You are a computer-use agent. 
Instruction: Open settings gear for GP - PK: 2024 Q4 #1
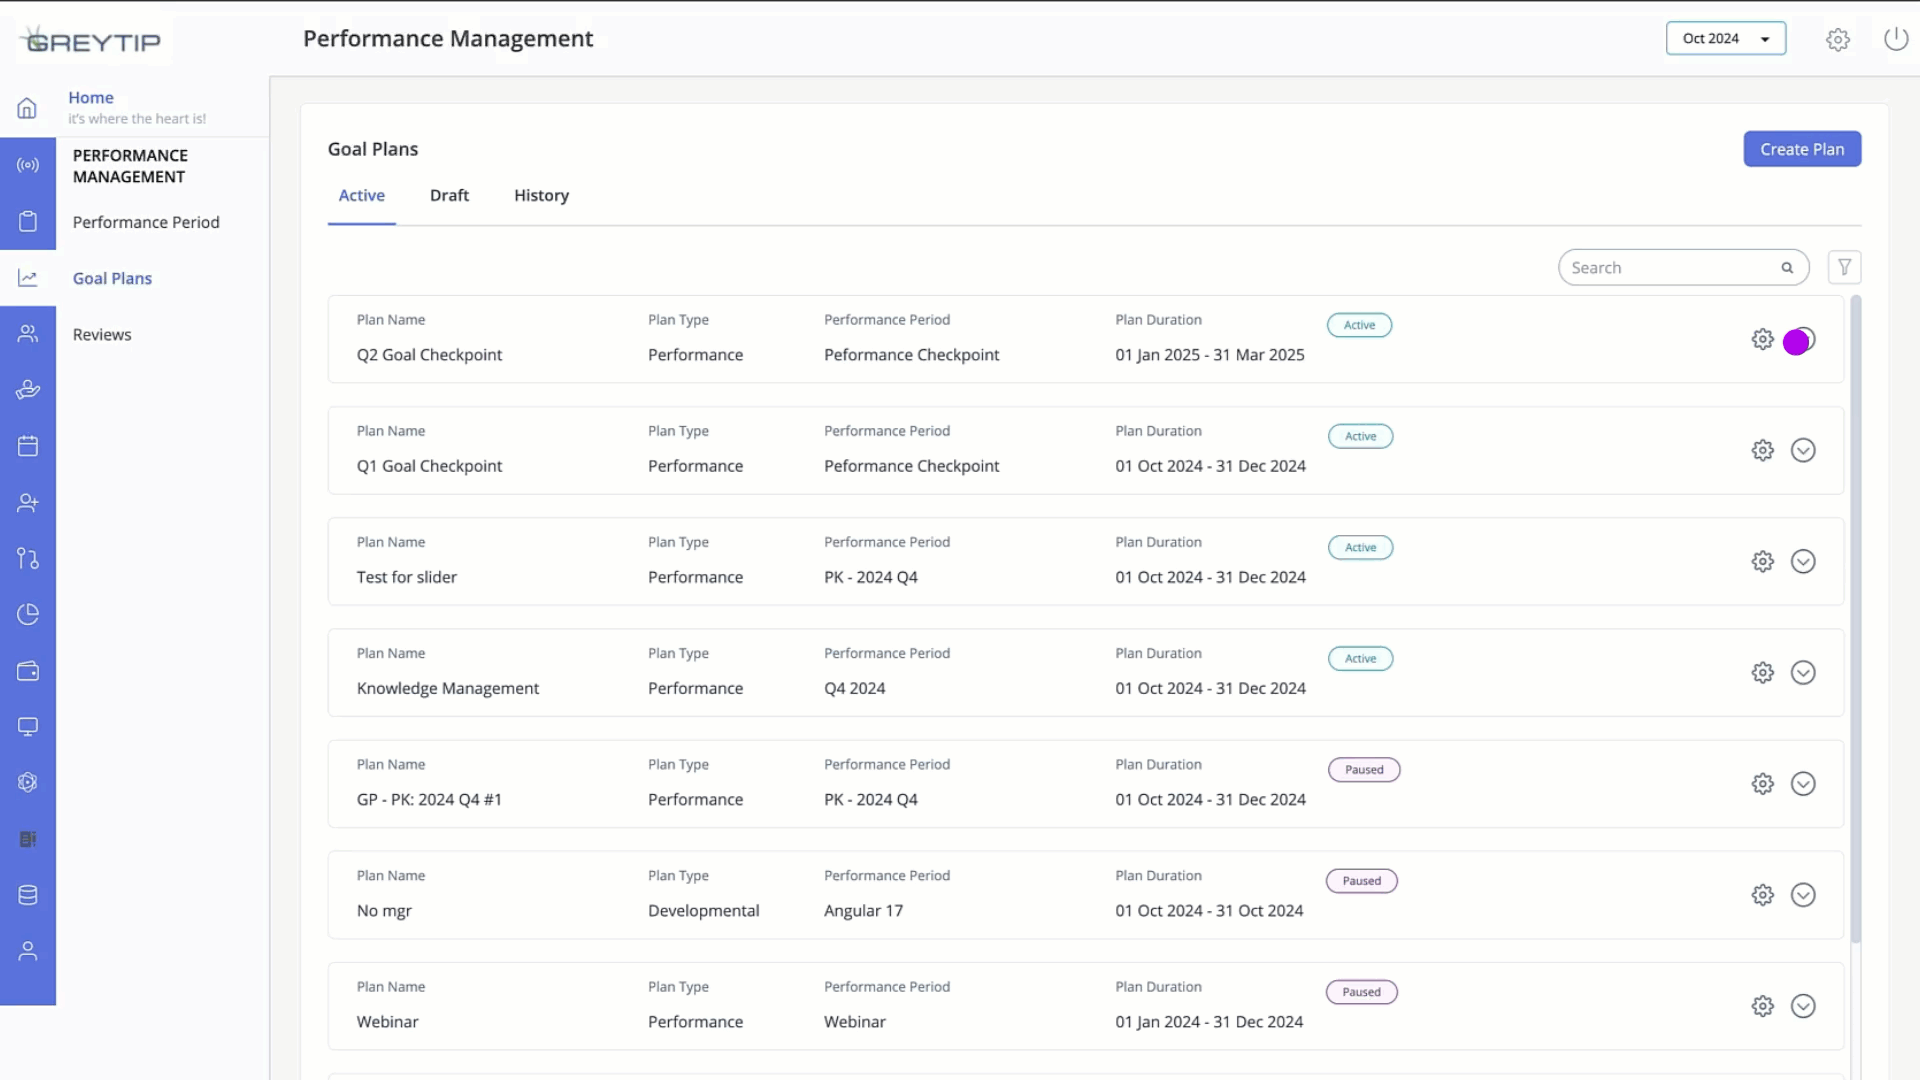[x=1763, y=784]
